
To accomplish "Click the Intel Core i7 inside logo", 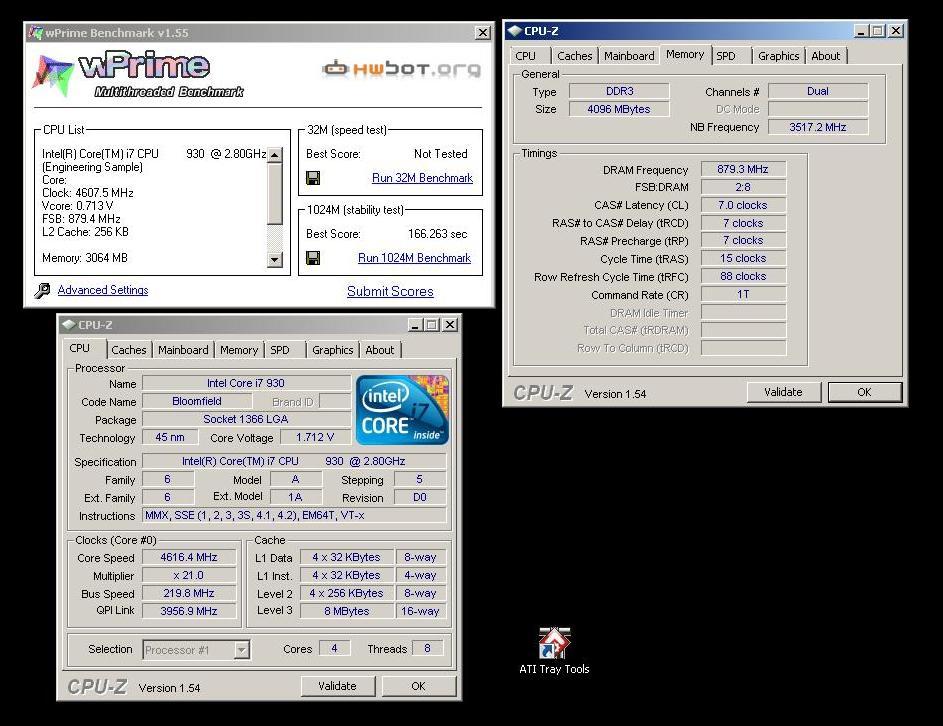I will [402, 410].
